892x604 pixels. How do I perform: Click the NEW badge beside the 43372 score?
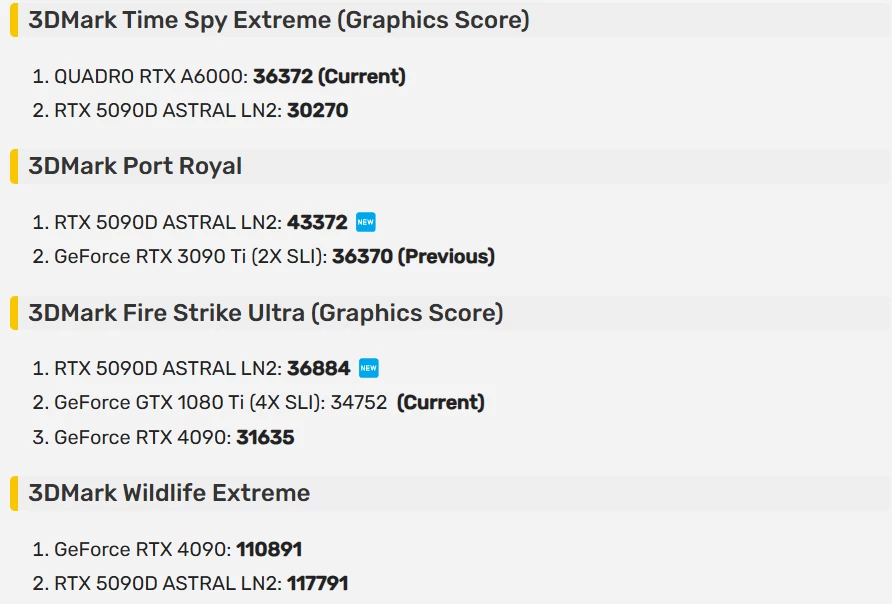click(365, 222)
